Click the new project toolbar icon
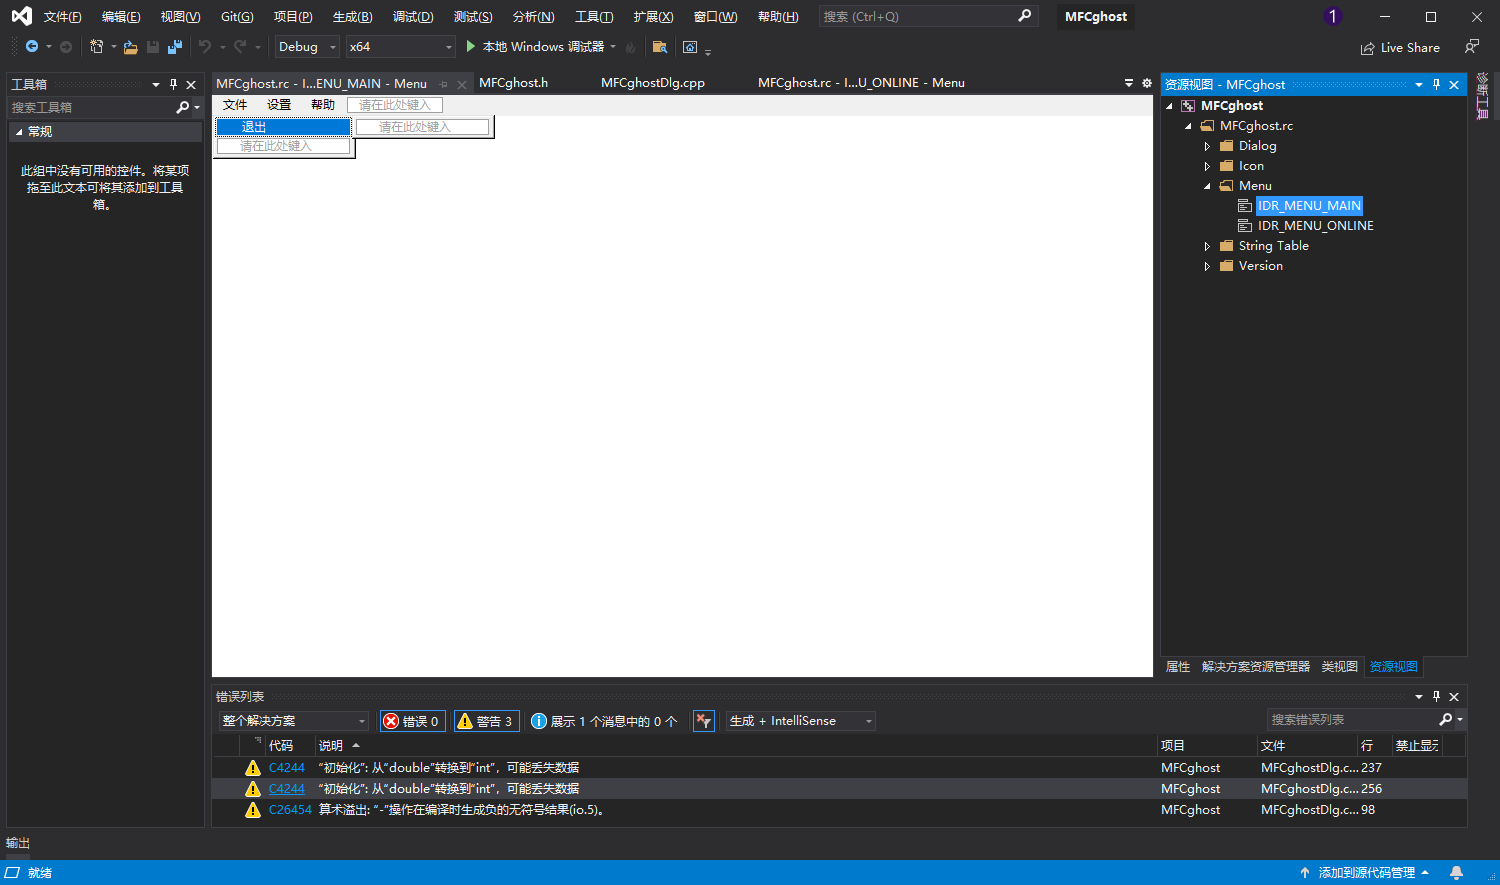 tap(96, 47)
